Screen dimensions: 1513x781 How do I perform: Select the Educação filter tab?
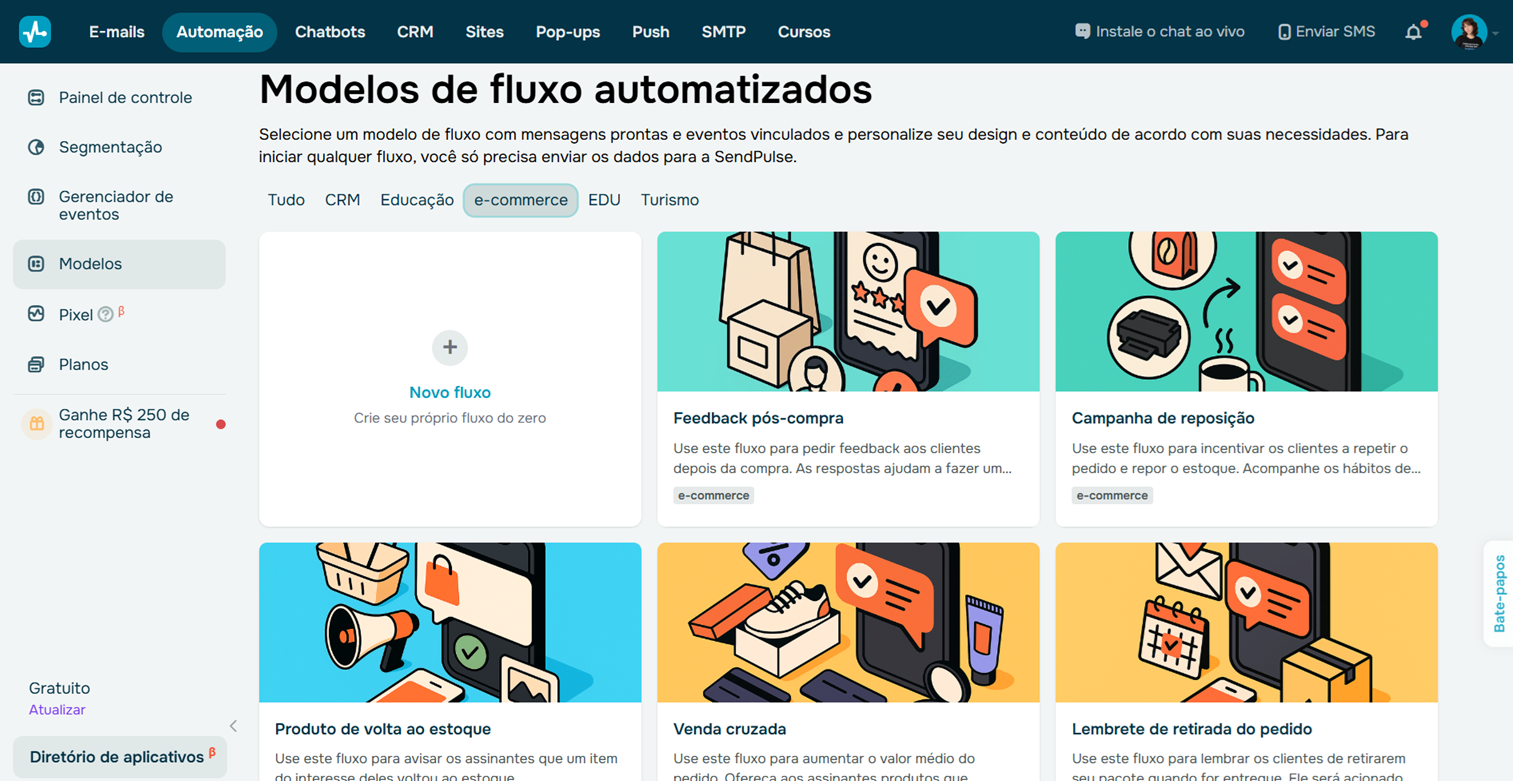[417, 200]
